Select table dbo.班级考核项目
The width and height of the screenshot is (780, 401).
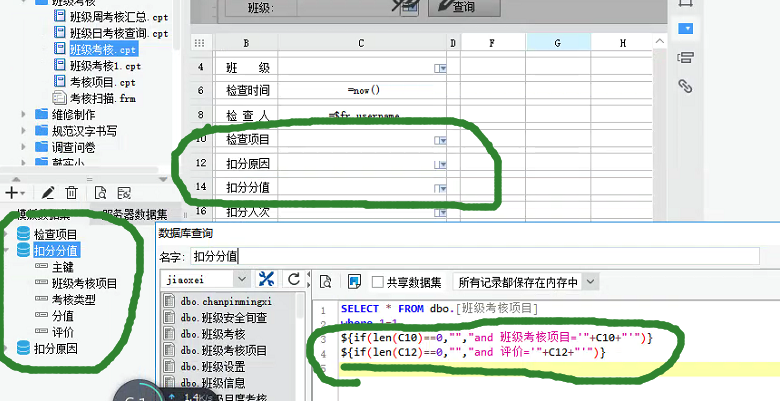tap(224, 350)
